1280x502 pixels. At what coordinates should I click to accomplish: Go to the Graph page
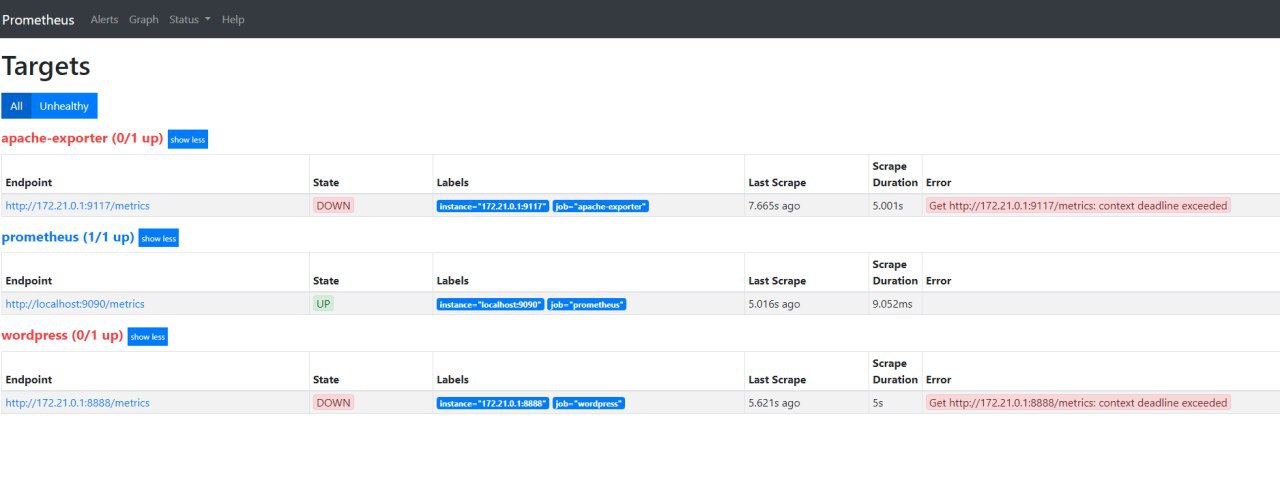coord(144,19)
